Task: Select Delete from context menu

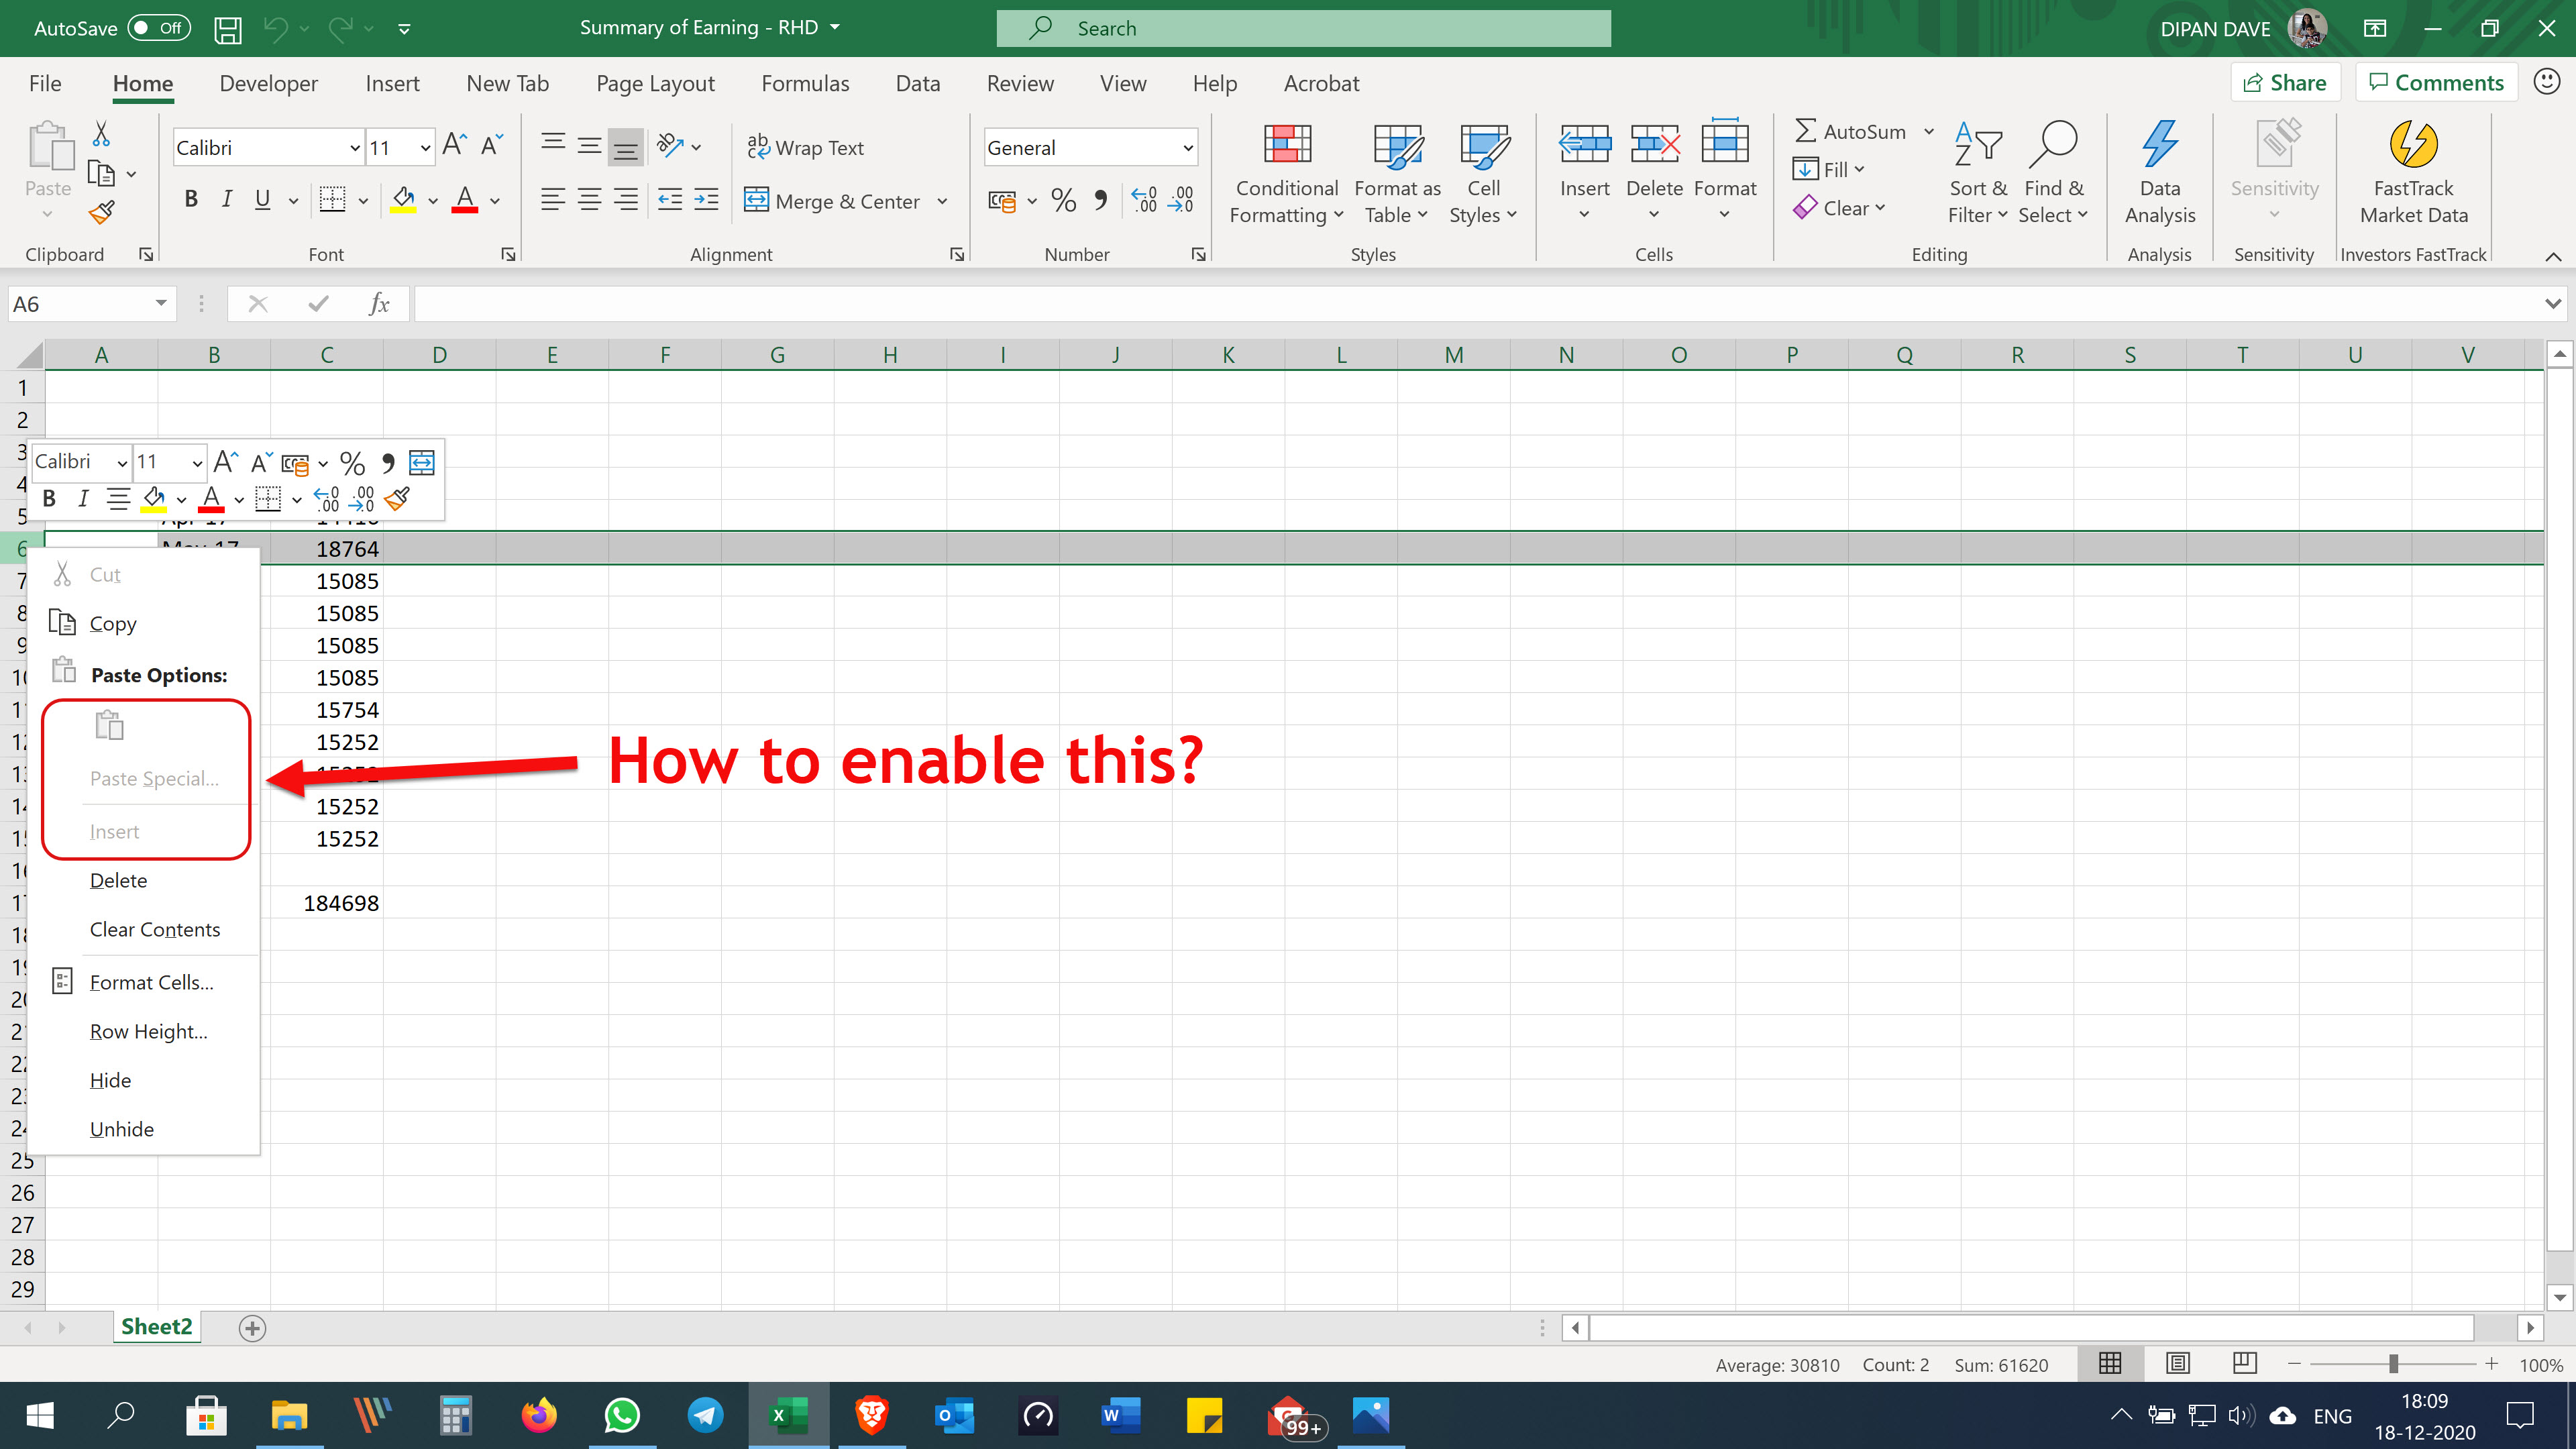Action: [119, 879]
